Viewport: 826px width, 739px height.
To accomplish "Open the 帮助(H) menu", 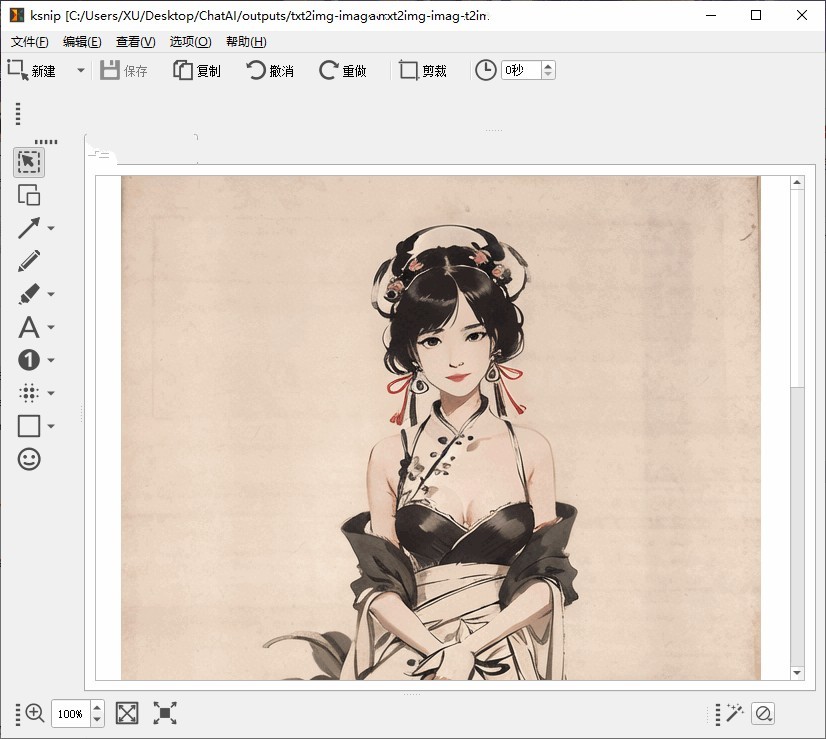I will tap(246, 42).
